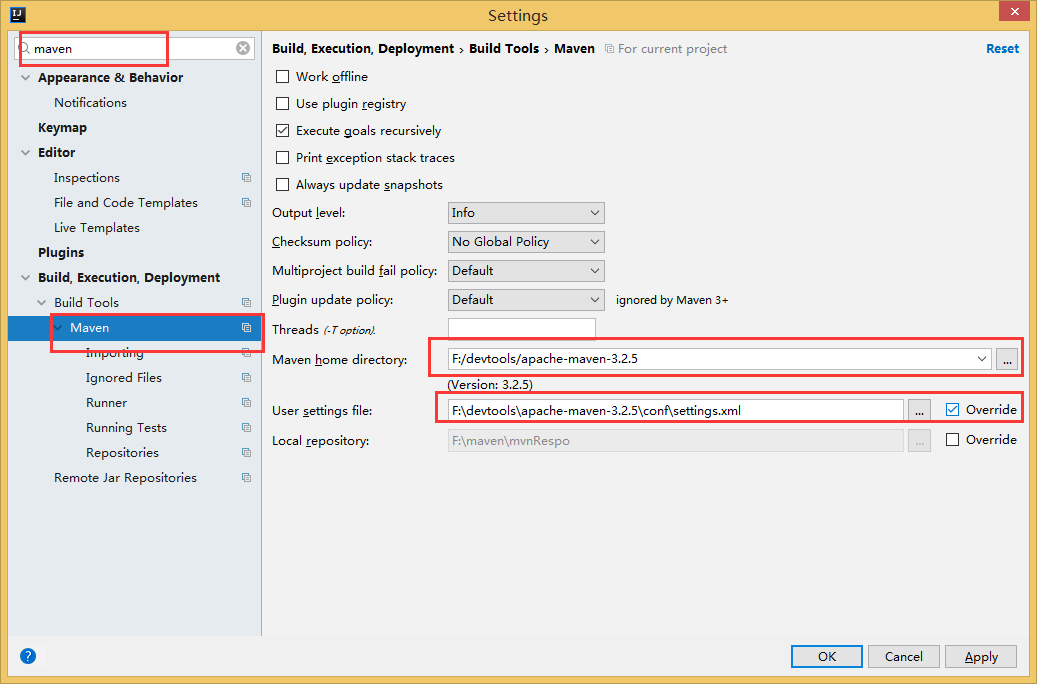
Task: Collapse Appearance & Behavior tree section
Action: coord(26,77)
